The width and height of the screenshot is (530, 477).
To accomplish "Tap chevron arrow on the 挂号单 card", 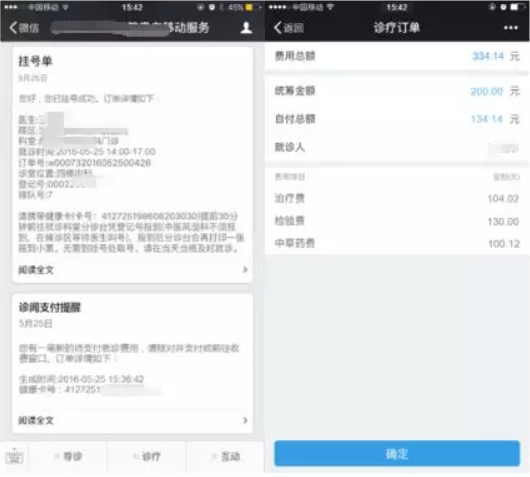I will (x=245, y=270).
